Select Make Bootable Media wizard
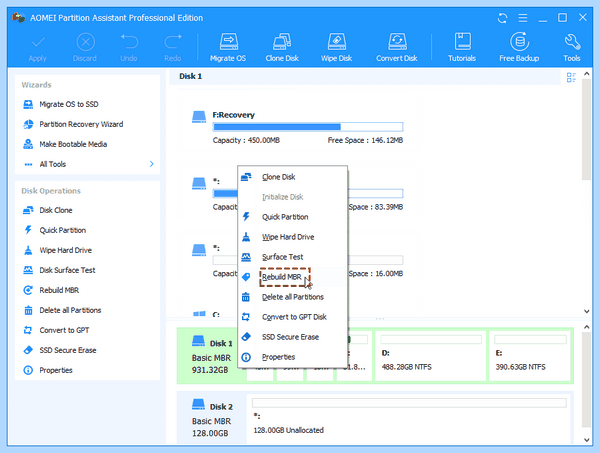The width and height of the screenshot is (600, 453). pos(65,144)
